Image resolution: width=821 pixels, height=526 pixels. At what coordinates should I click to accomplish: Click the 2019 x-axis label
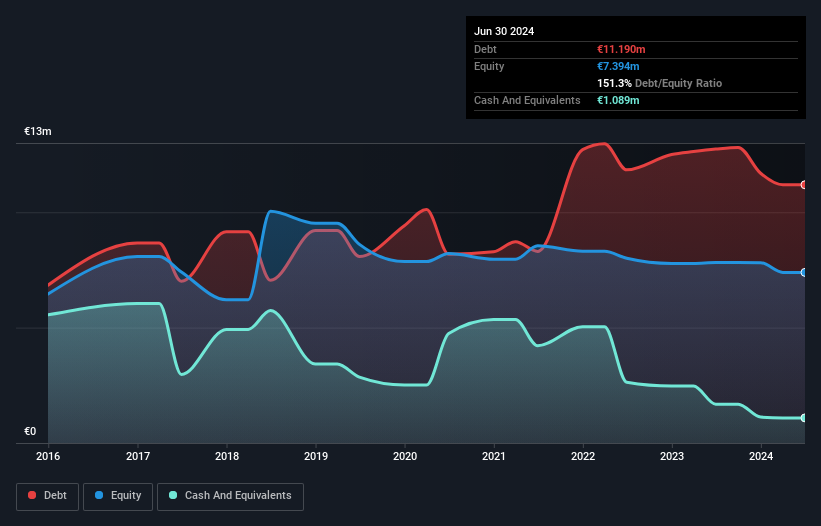316,456
